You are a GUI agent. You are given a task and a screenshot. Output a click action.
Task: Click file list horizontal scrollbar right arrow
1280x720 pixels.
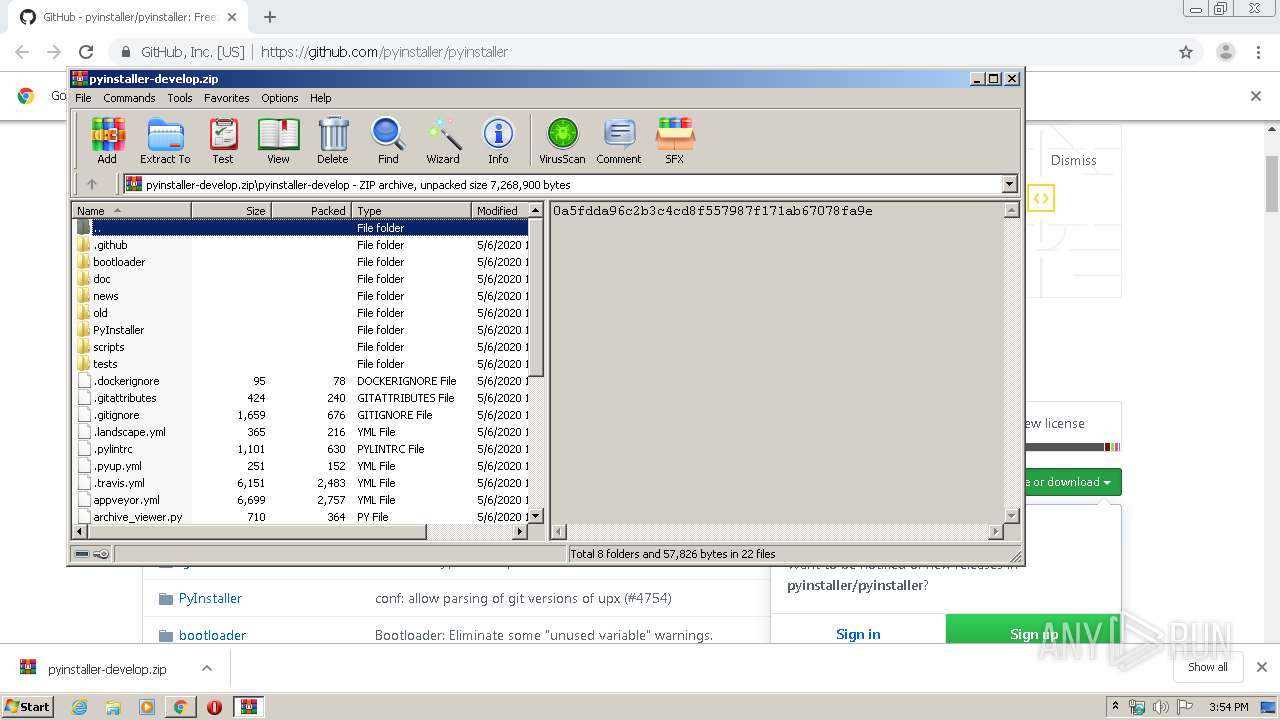click(x=519, y=532)
